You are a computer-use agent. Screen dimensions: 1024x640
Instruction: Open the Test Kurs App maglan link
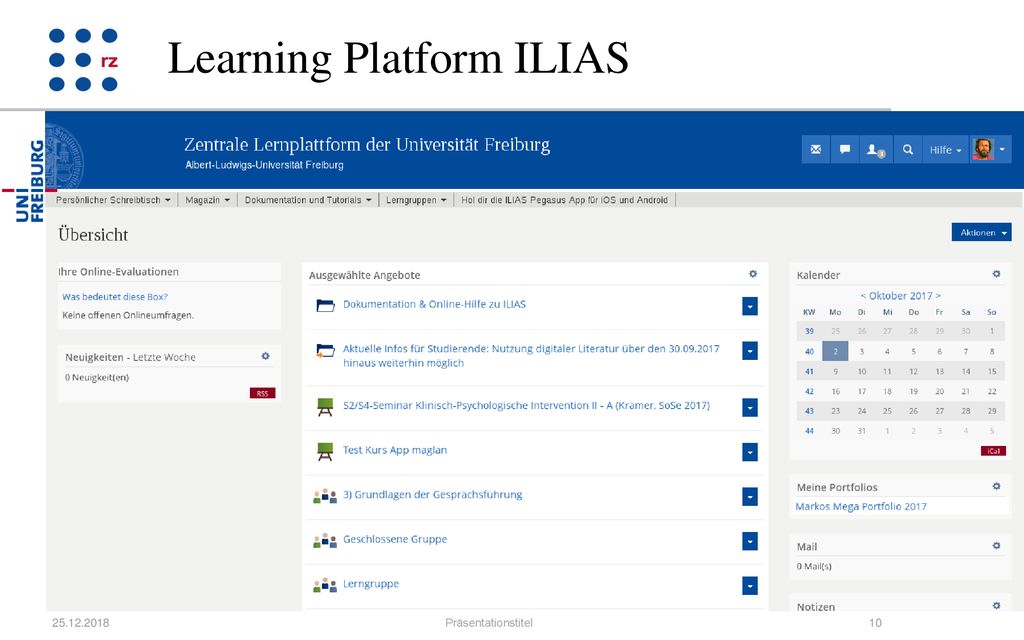point(395,450)
